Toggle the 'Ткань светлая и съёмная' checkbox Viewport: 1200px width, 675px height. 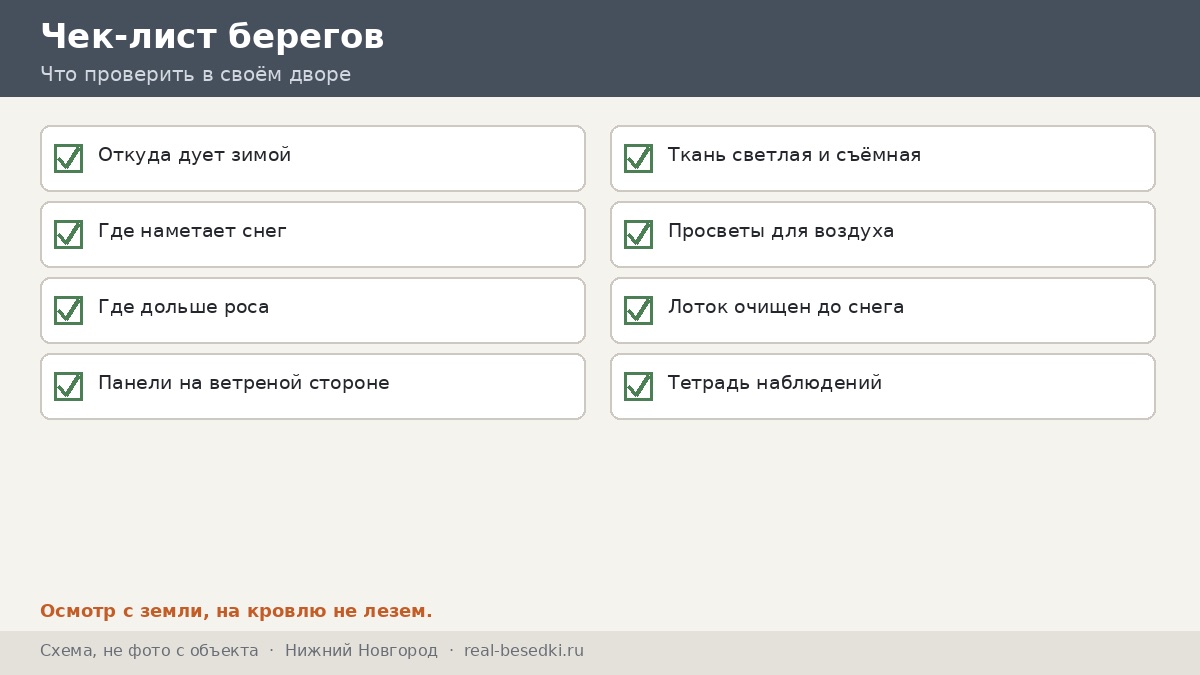pos(638,158)
